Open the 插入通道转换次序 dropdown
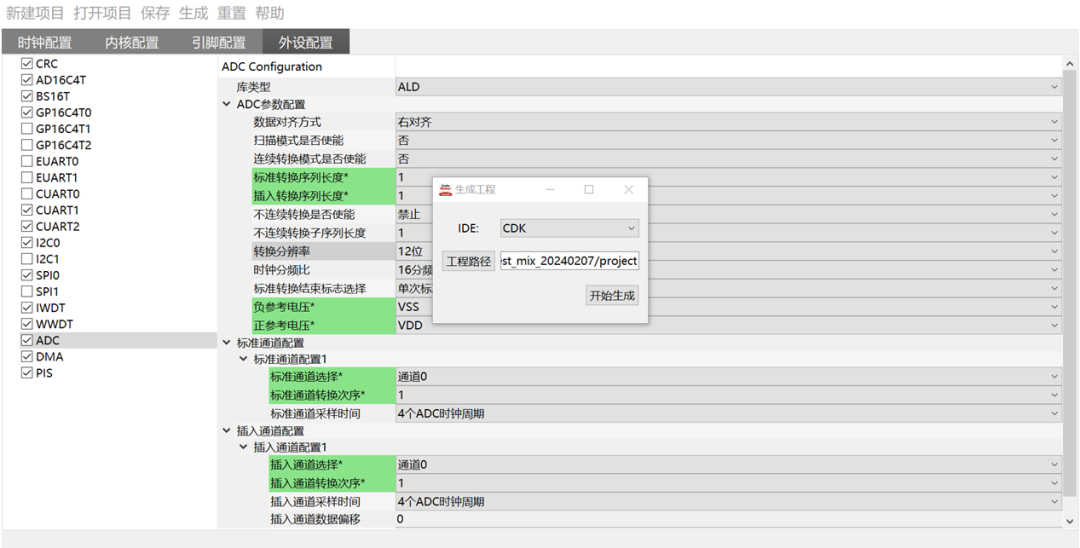The width and height of the screenshot is (1080, 548). click(x=729, y=483)
